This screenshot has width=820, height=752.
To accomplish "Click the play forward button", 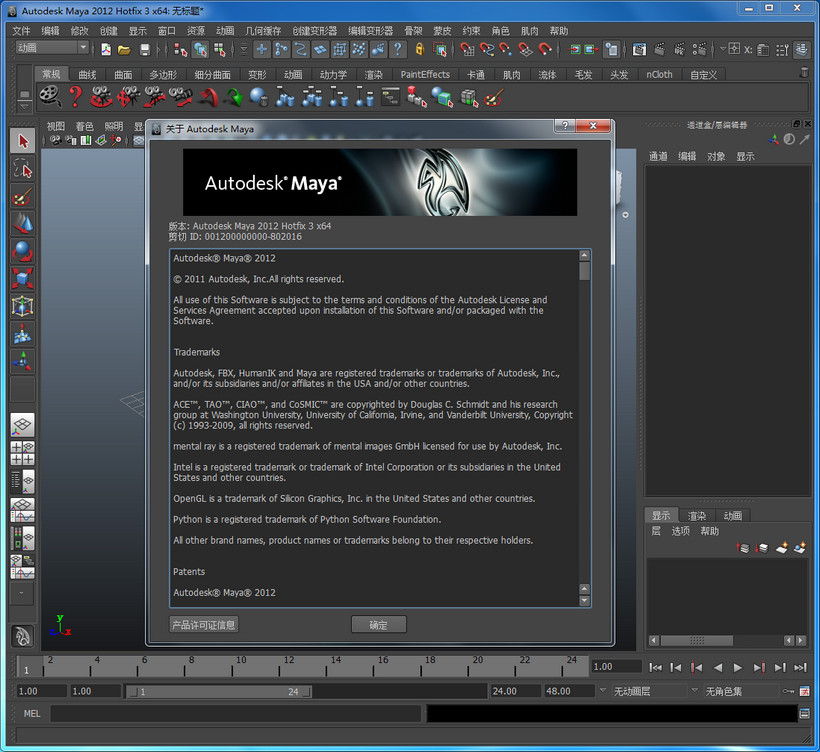I will coord(737,667).
